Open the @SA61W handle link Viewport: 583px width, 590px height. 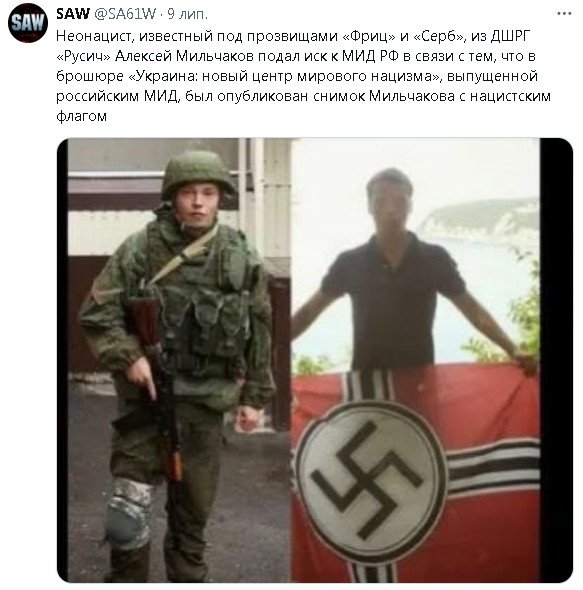pos(125,14)
